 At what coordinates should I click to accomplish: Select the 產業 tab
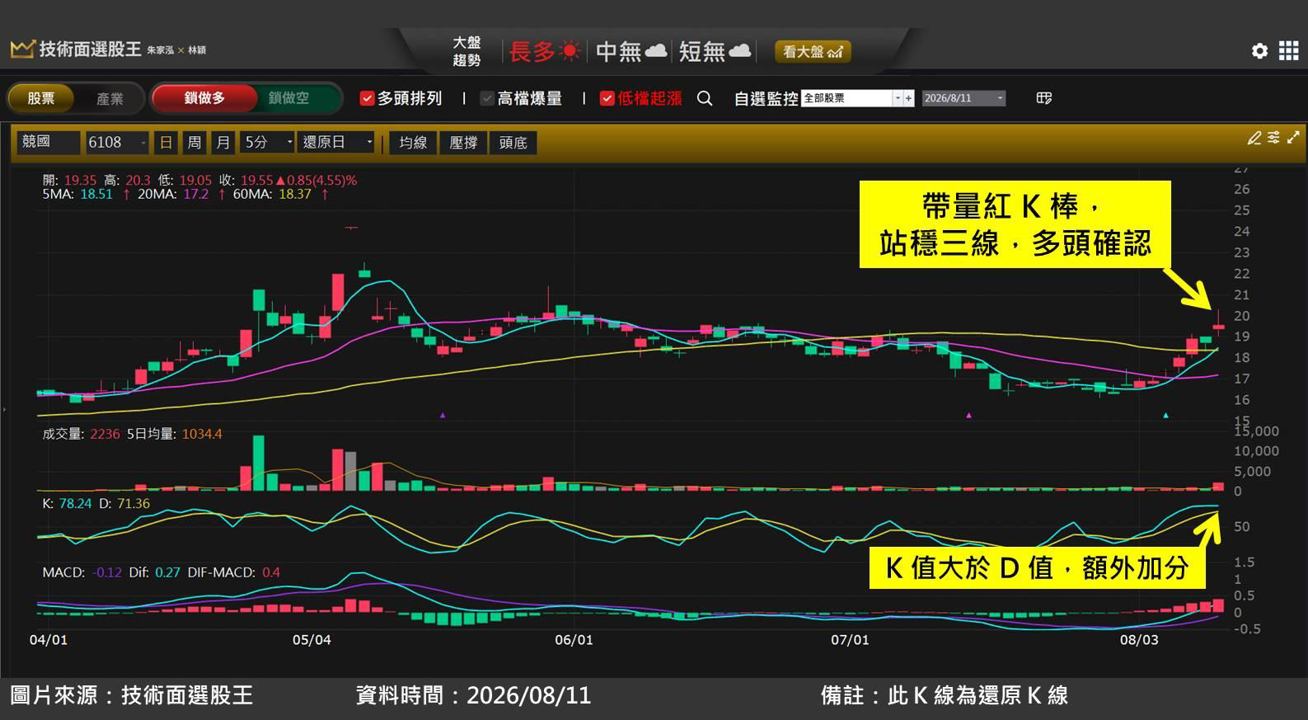point(110,98)
